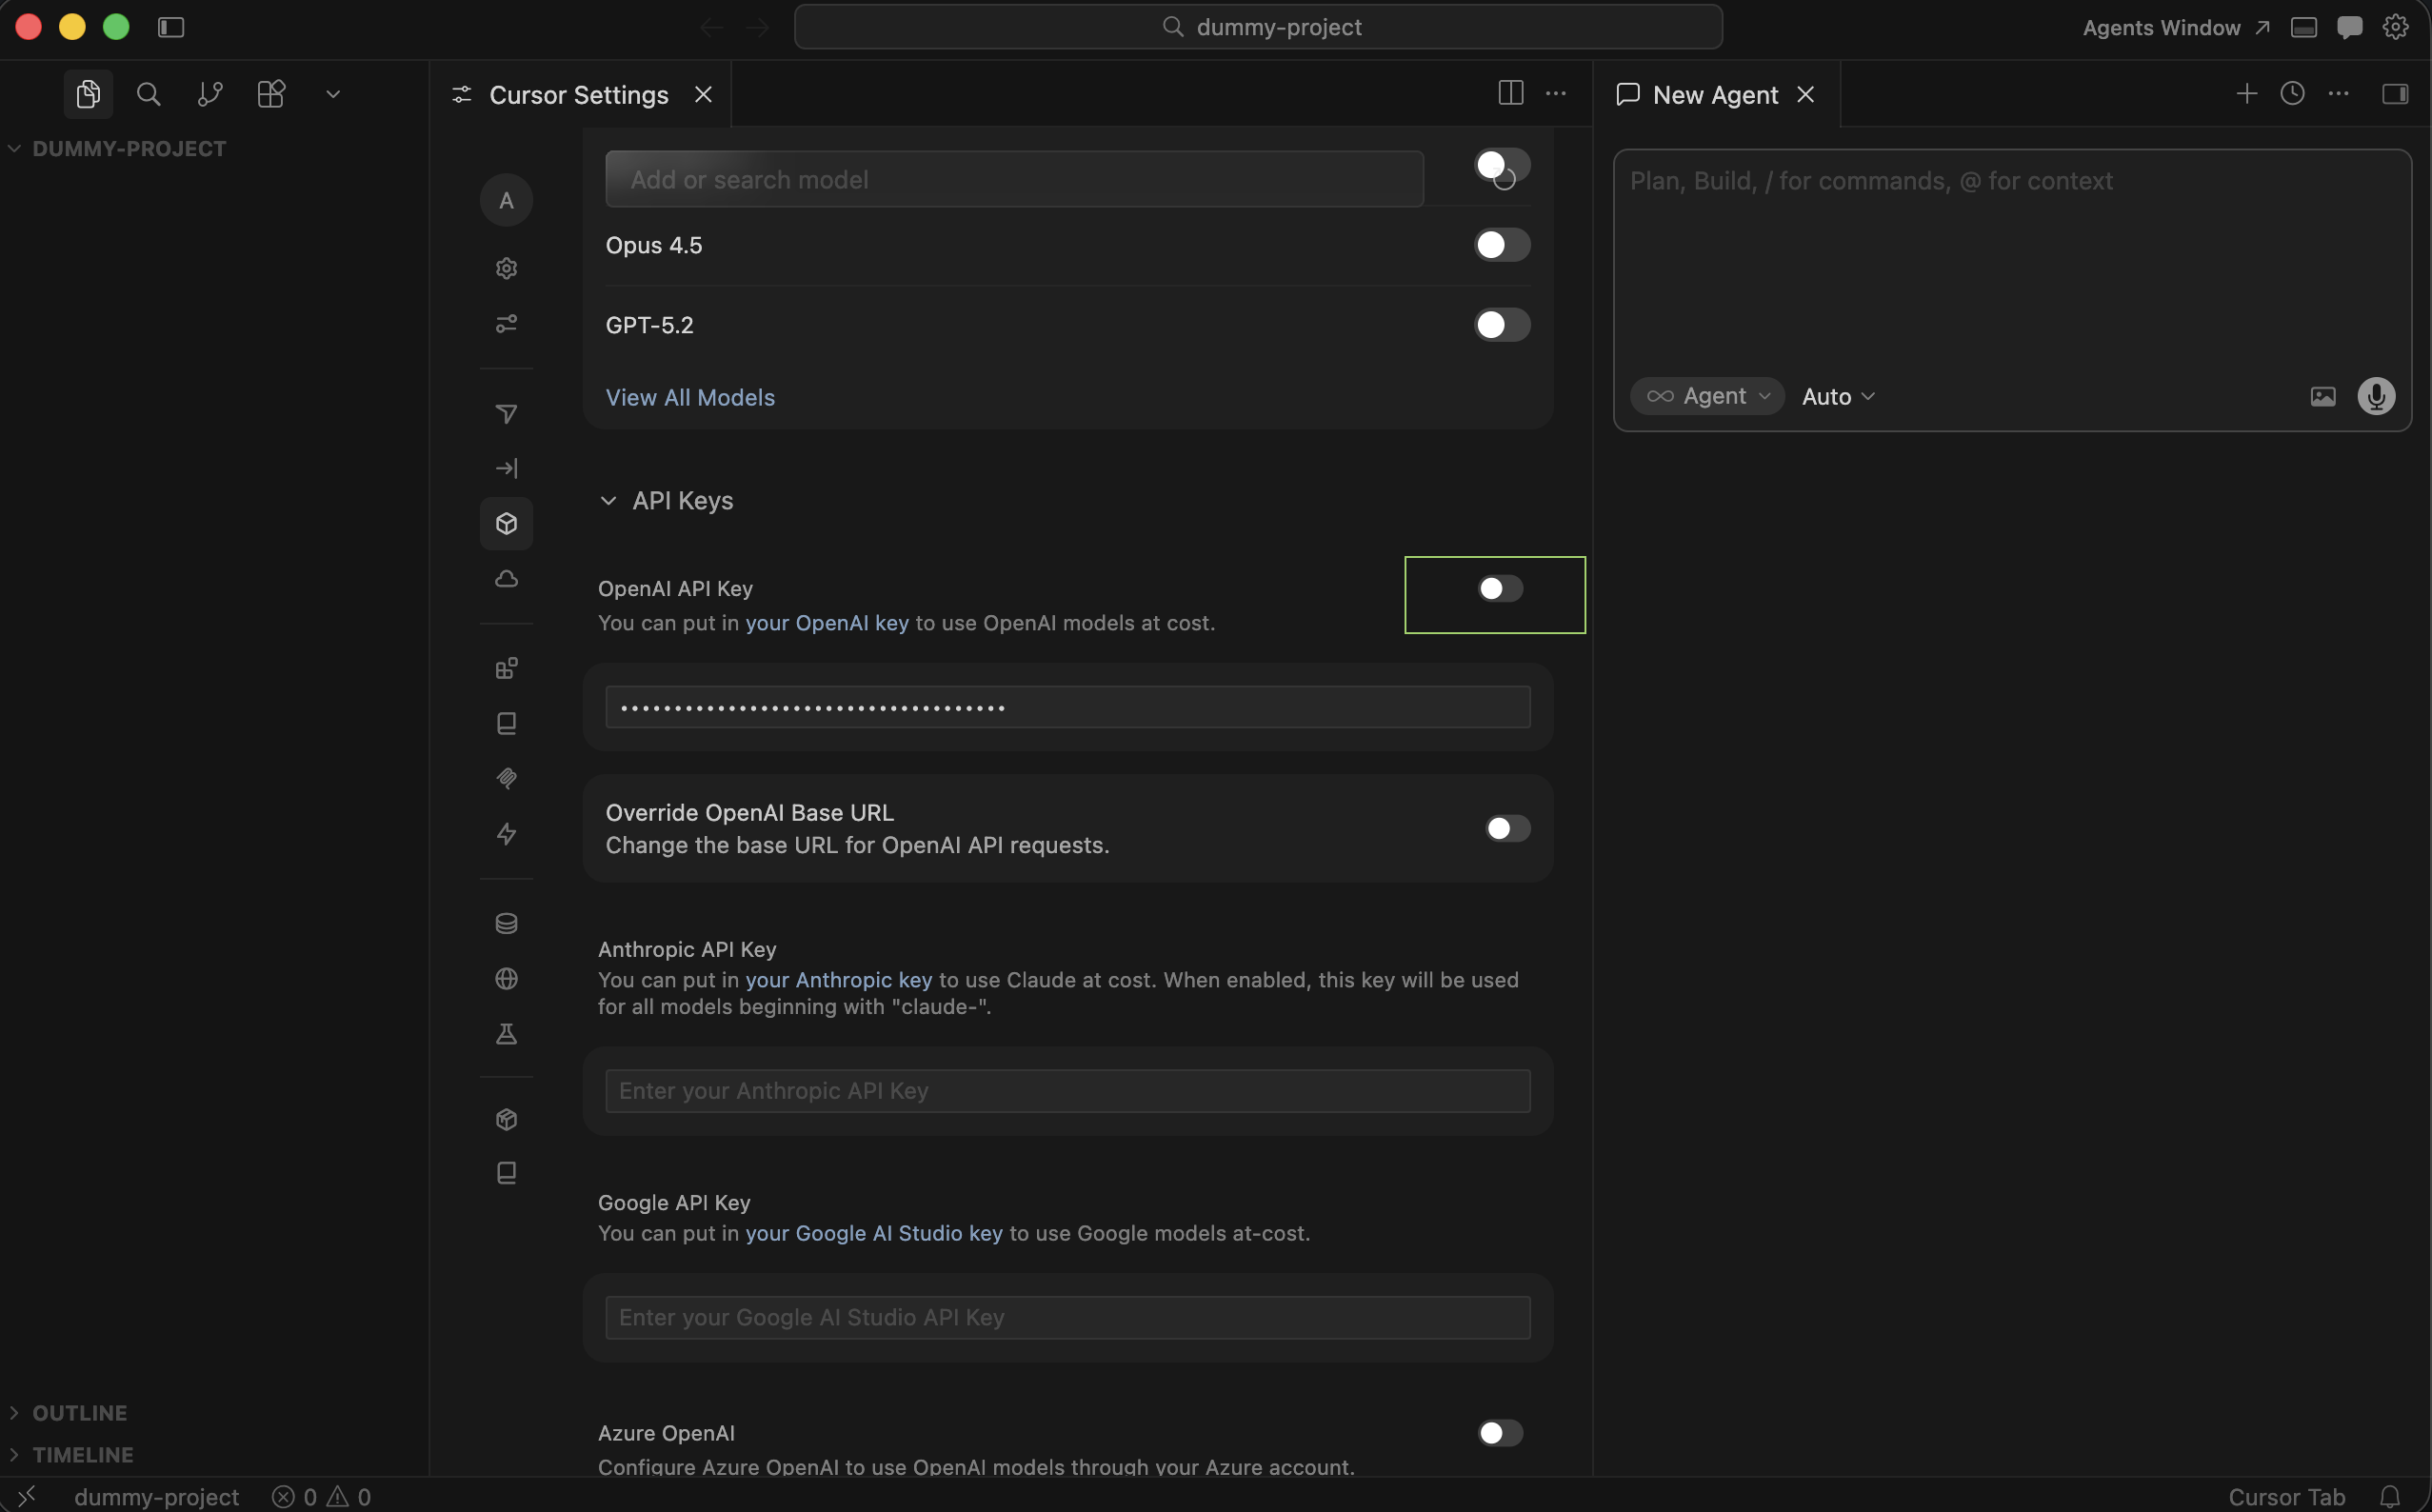Click the Add or search model field
This screenshot has height=1512, width=2432.
point(1014,179)
